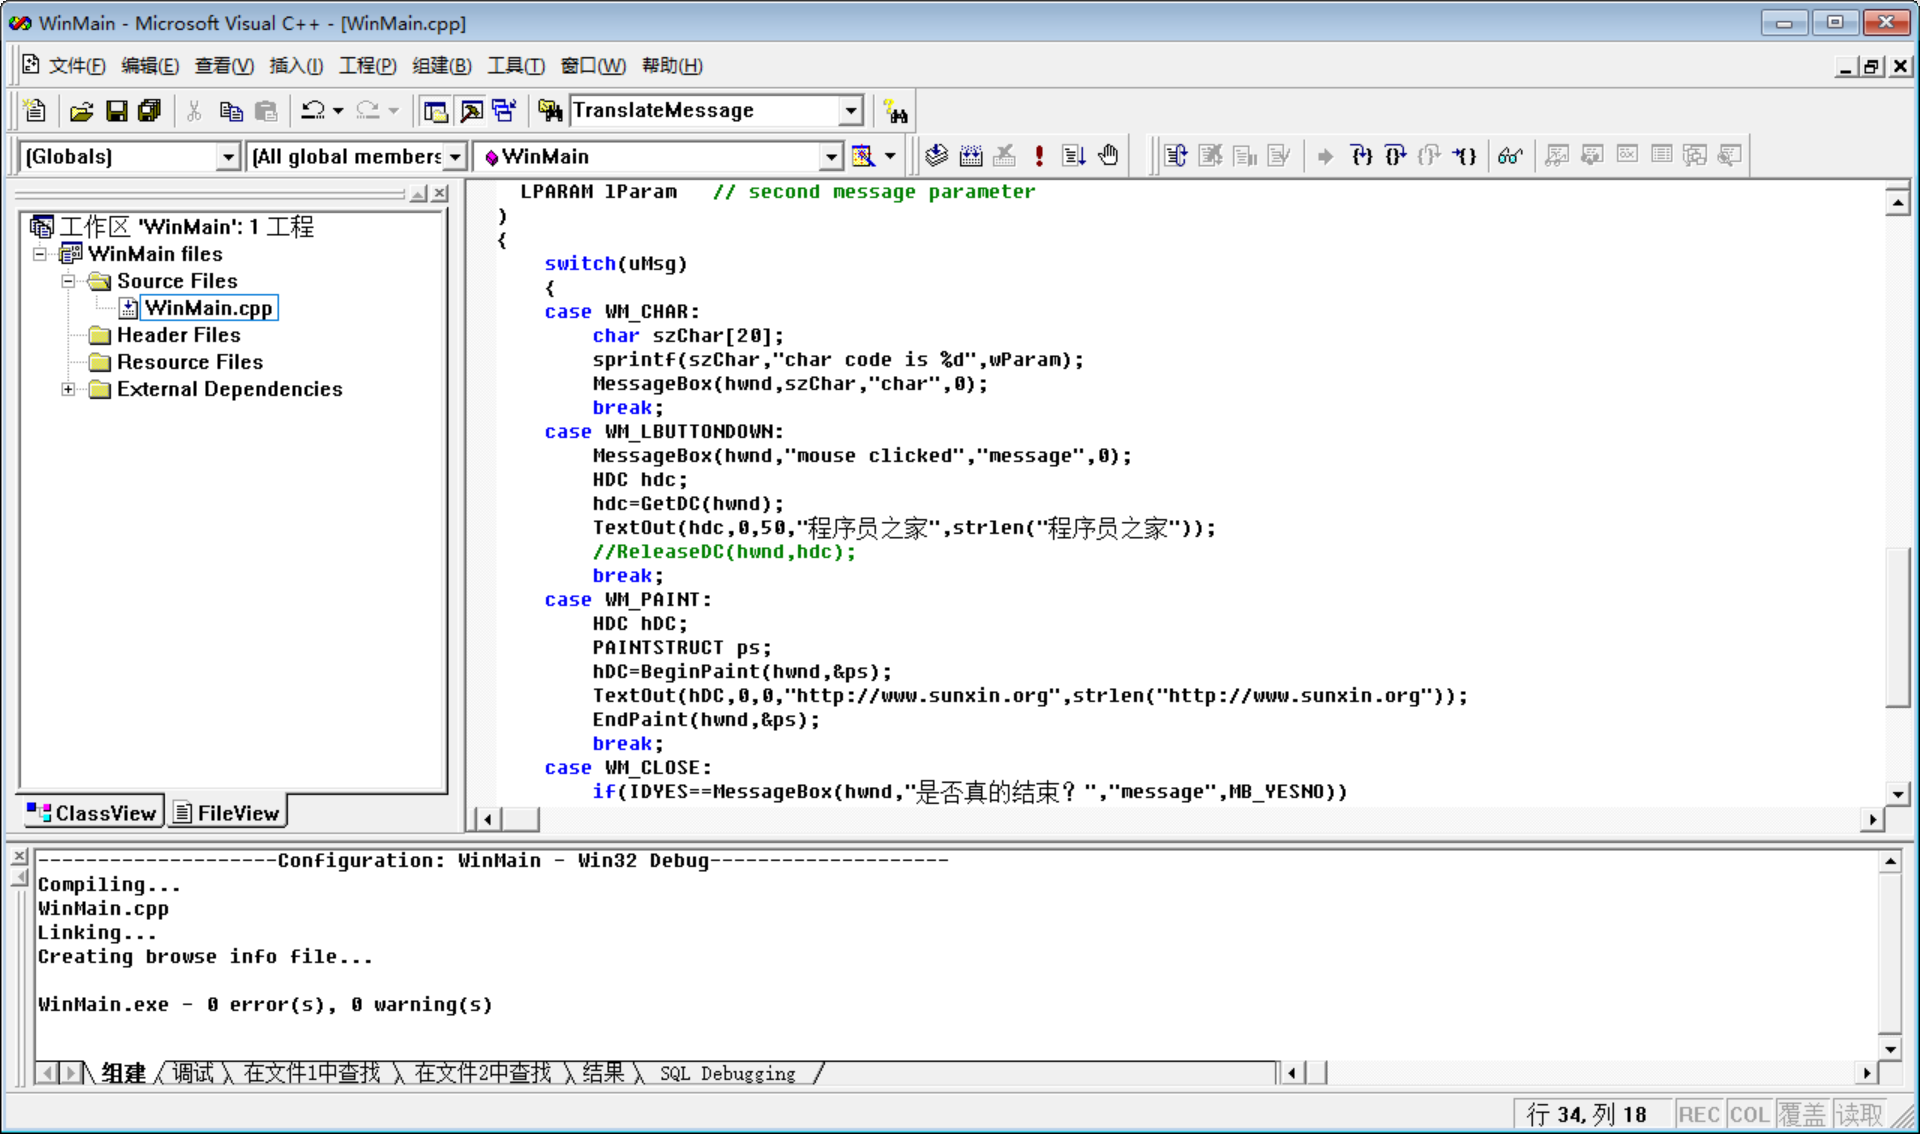The height and width of the screenshot is (1134, 1920).
Task: Click inside the TranslateMessage find field
Action: (705, 111)
